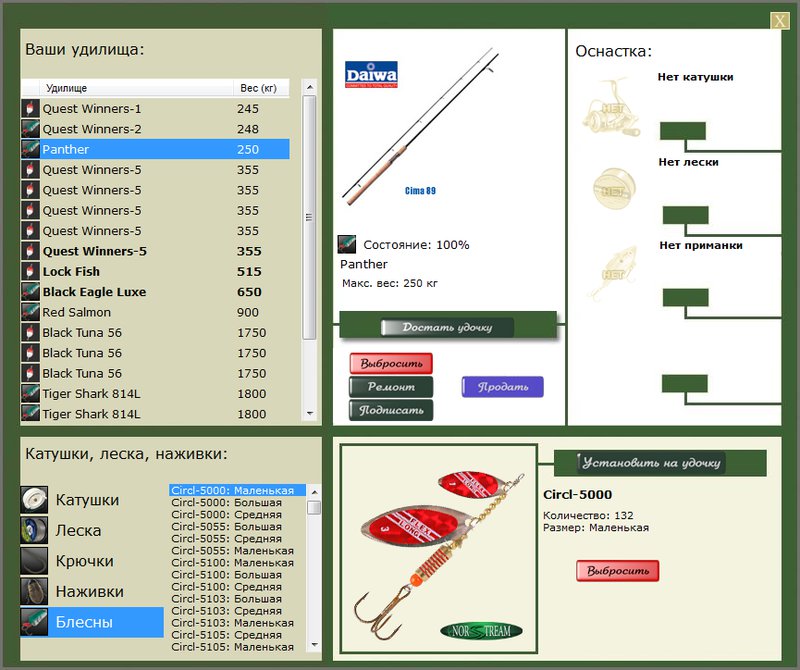Select Circl-5103: Средняя lure entry

pos(237,611)
